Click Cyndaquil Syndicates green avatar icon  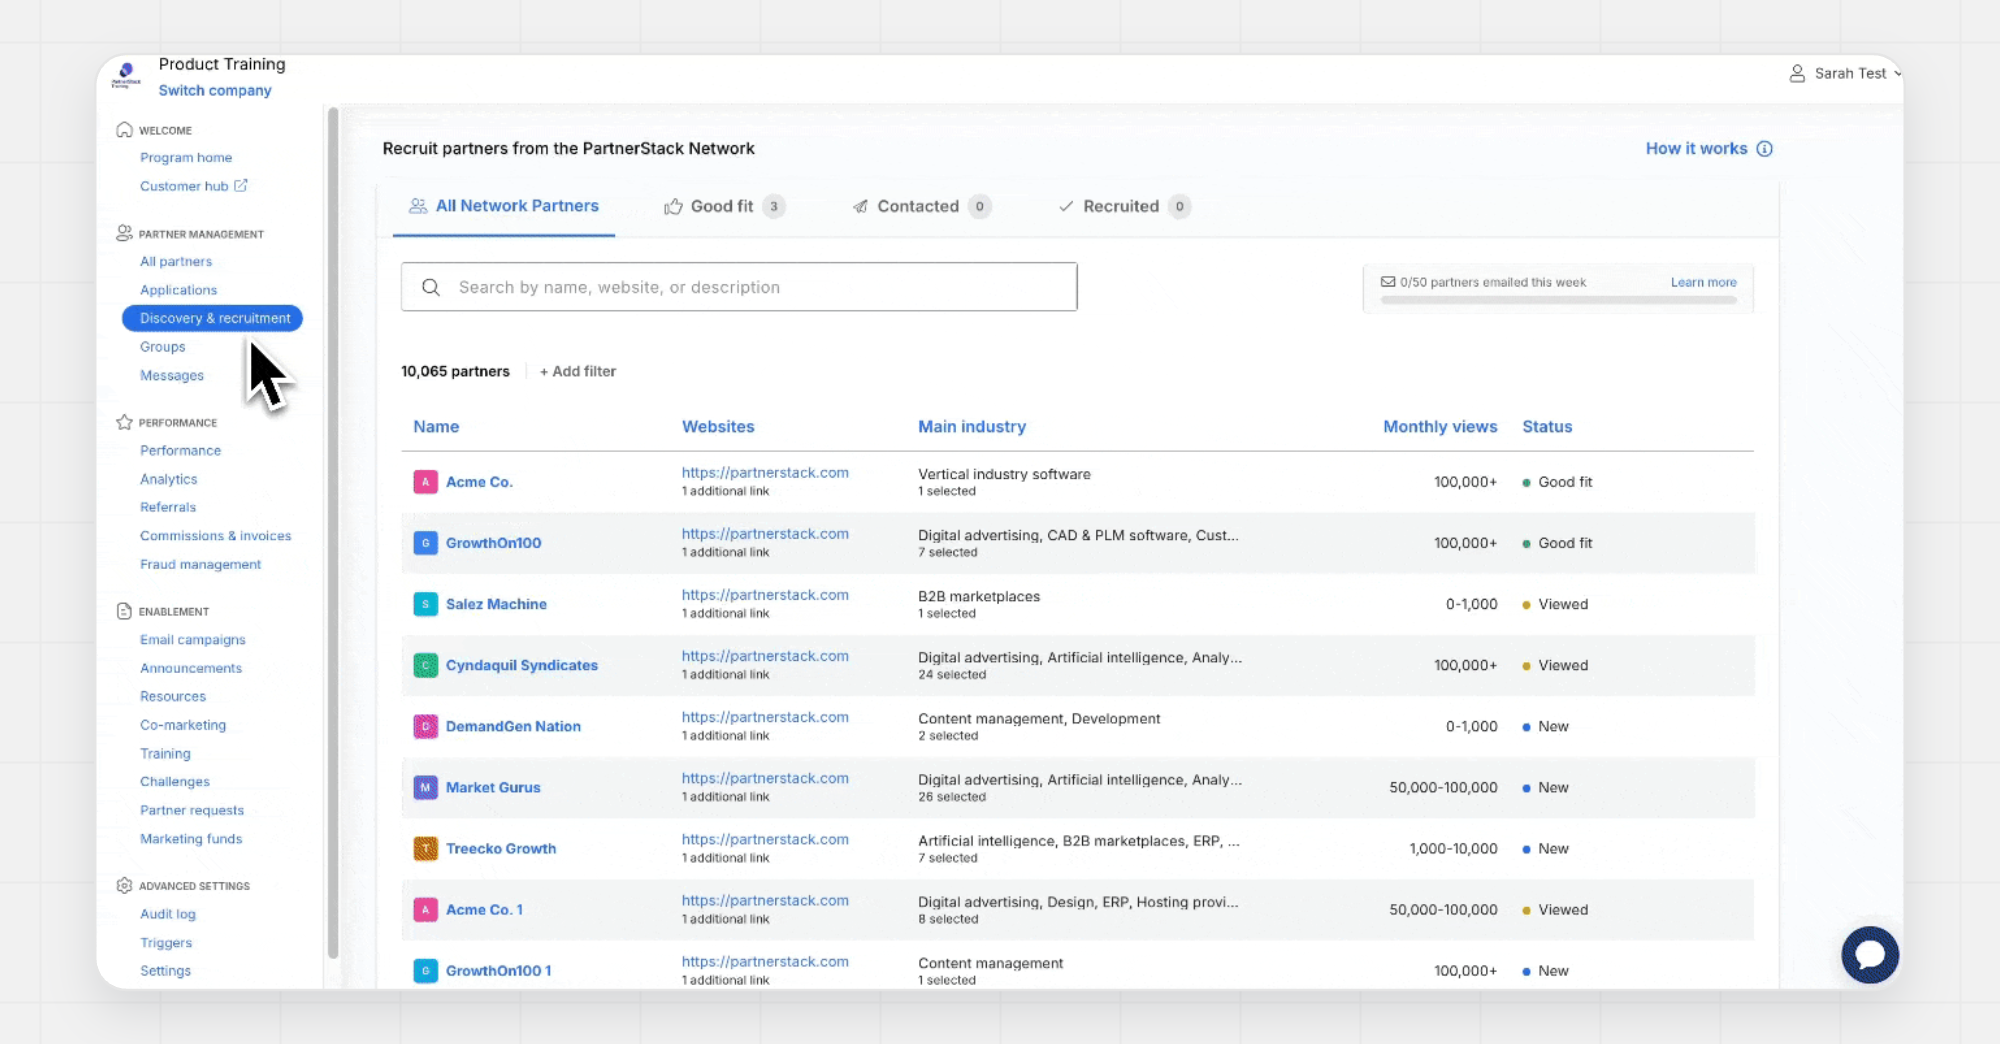(x=426, y=665)
